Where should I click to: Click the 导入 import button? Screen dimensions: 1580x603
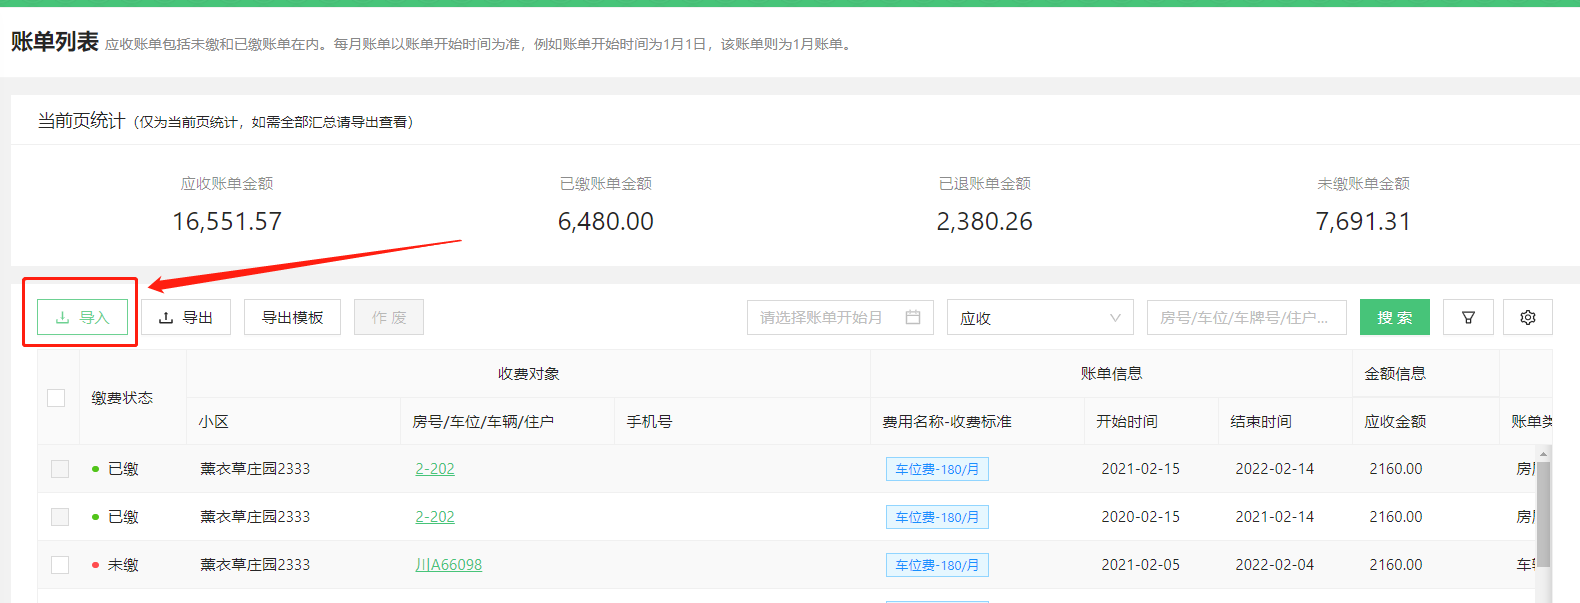click(x=82, y=317)
